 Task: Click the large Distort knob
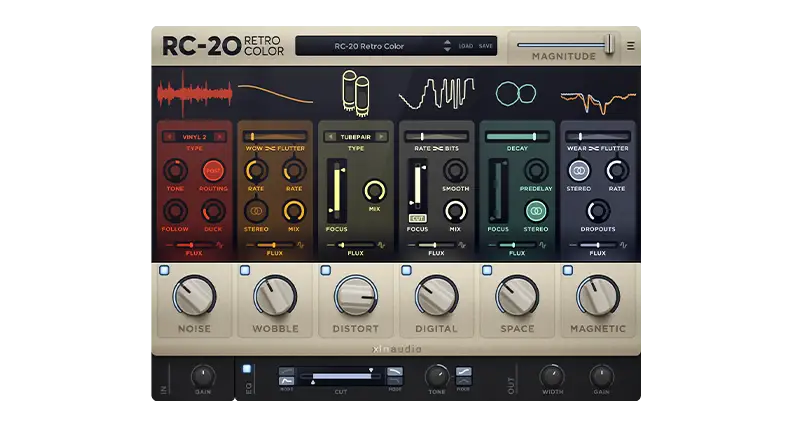pos(356,297)
